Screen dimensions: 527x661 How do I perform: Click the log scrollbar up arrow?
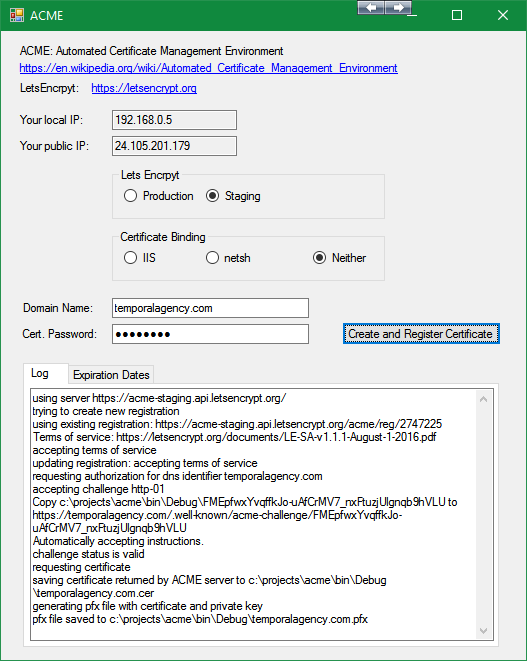[x=484, y=399]
